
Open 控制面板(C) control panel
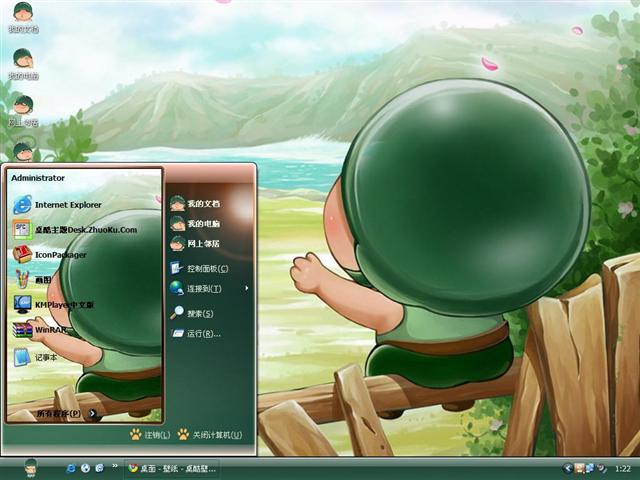pos(199,269)
